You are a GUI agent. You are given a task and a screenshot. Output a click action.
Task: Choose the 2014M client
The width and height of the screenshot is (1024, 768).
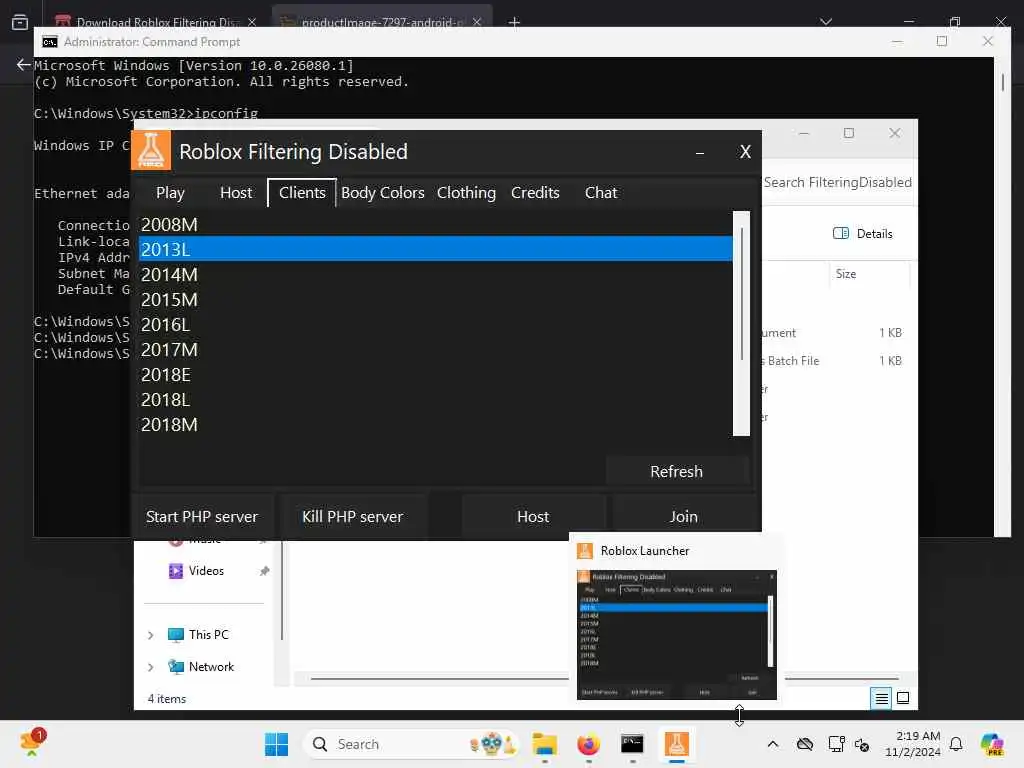click(x=436, y=274)
